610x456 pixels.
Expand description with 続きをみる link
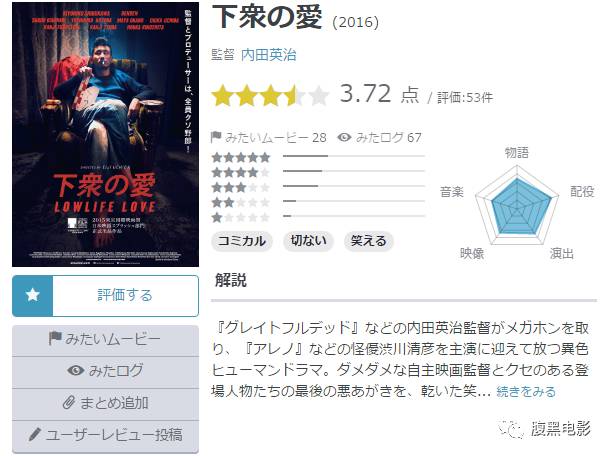526,391
